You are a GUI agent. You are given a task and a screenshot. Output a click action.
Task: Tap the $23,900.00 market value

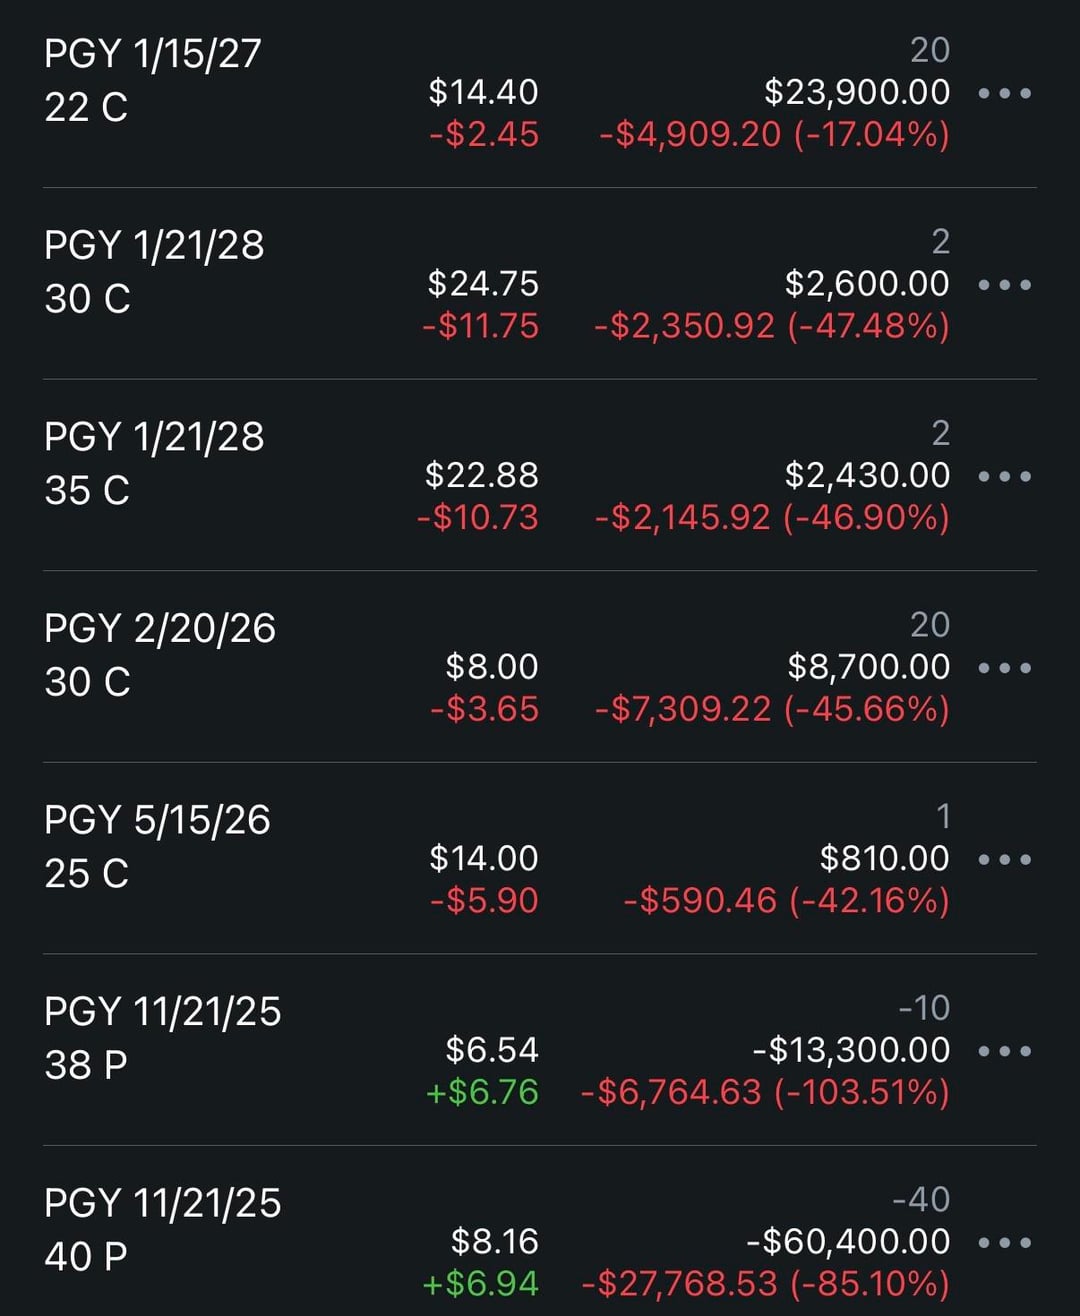point(857,92)
